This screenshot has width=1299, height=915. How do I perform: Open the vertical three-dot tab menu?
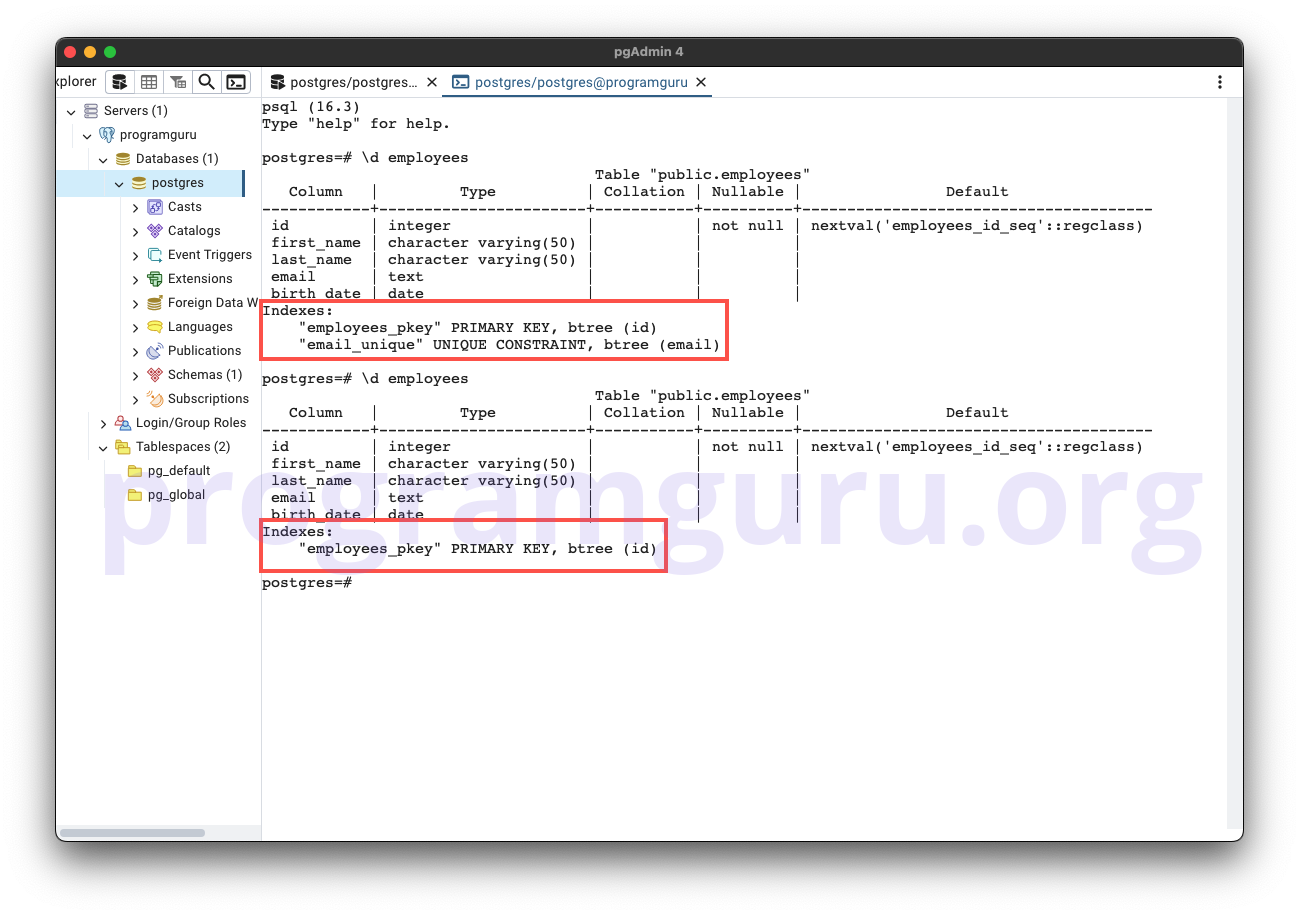(x=1220, y=82)
